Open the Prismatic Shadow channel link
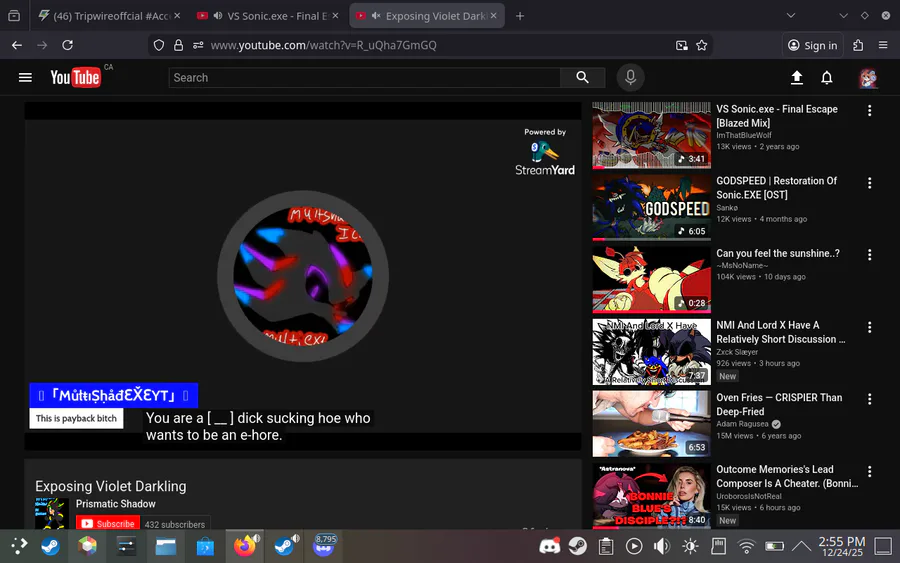Viewport: 900px width, 563px height. point(115,504)
